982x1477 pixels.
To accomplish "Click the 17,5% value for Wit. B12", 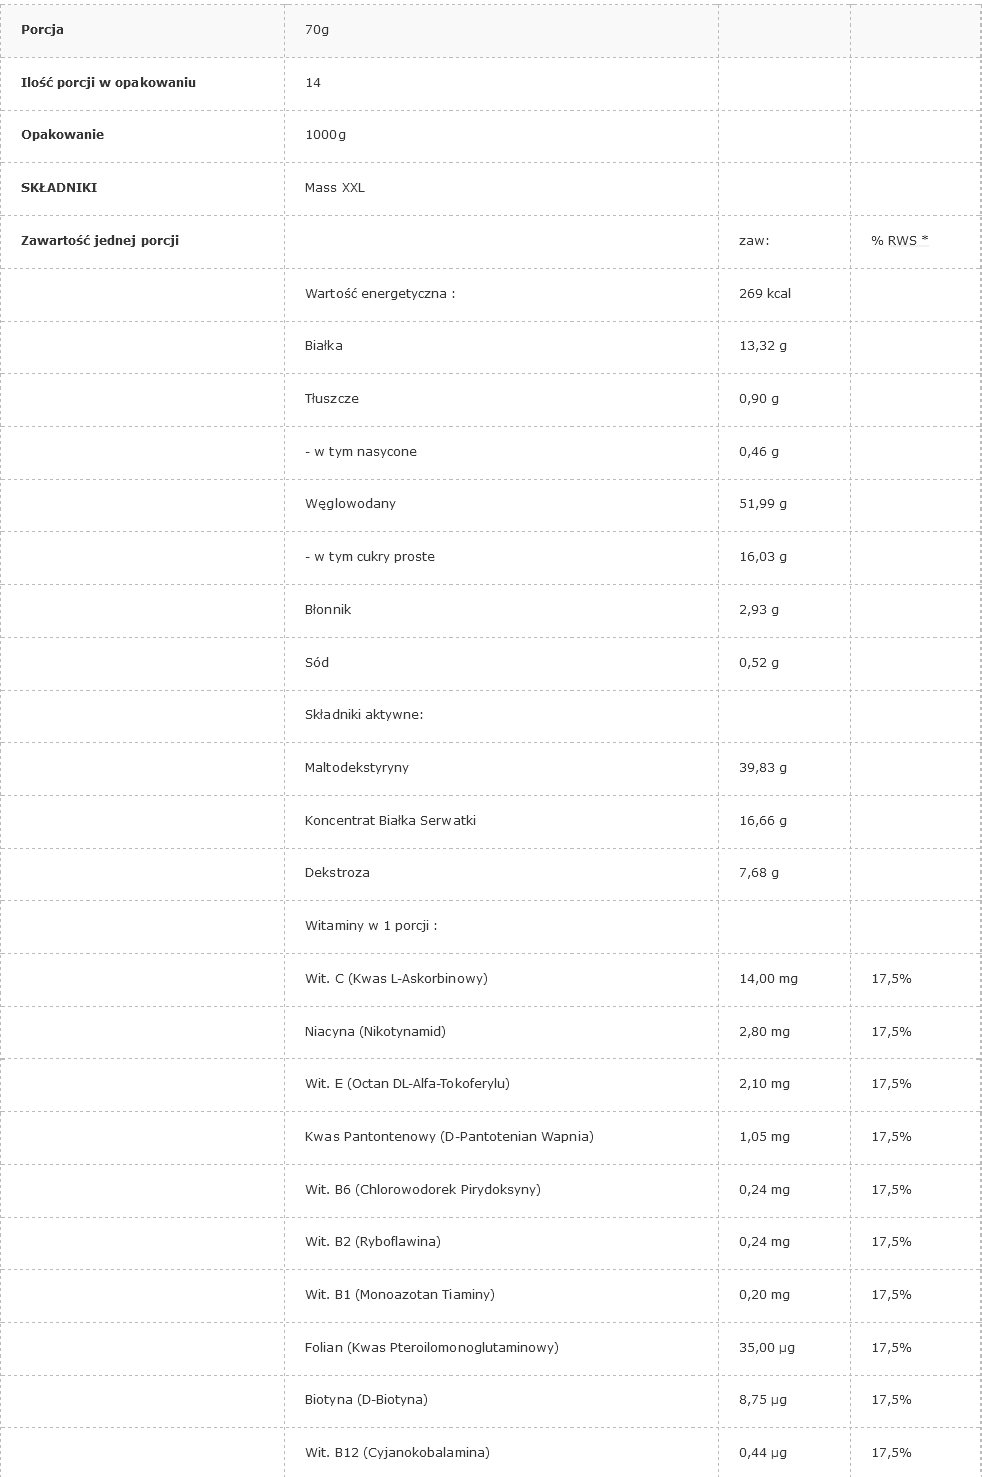I will (x=891, y=1453).
